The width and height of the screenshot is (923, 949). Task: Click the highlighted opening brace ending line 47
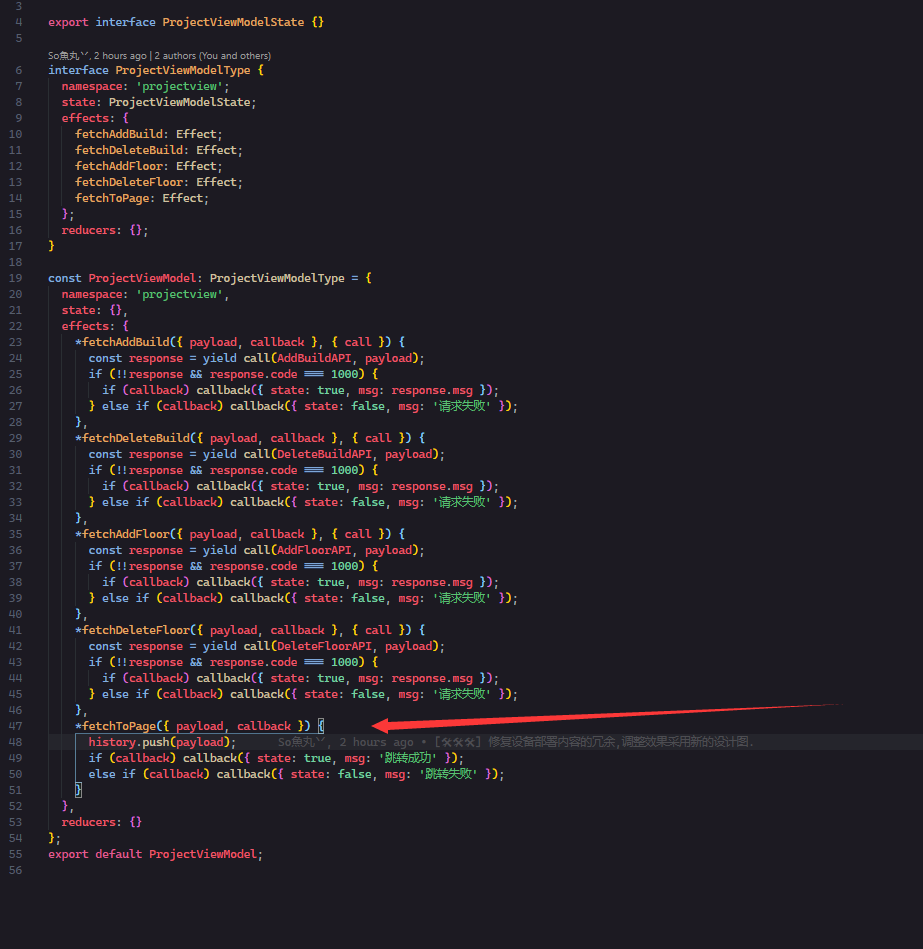pyautogui.click(x=321, y=726)
